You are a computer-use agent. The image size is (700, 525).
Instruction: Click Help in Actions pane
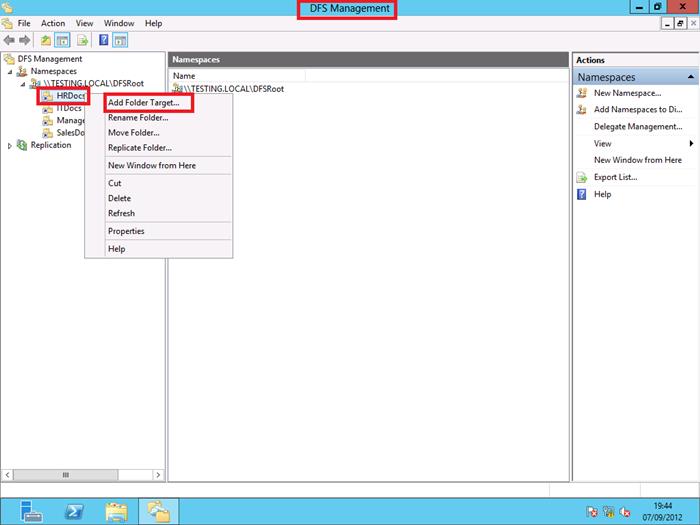(602, 194)
